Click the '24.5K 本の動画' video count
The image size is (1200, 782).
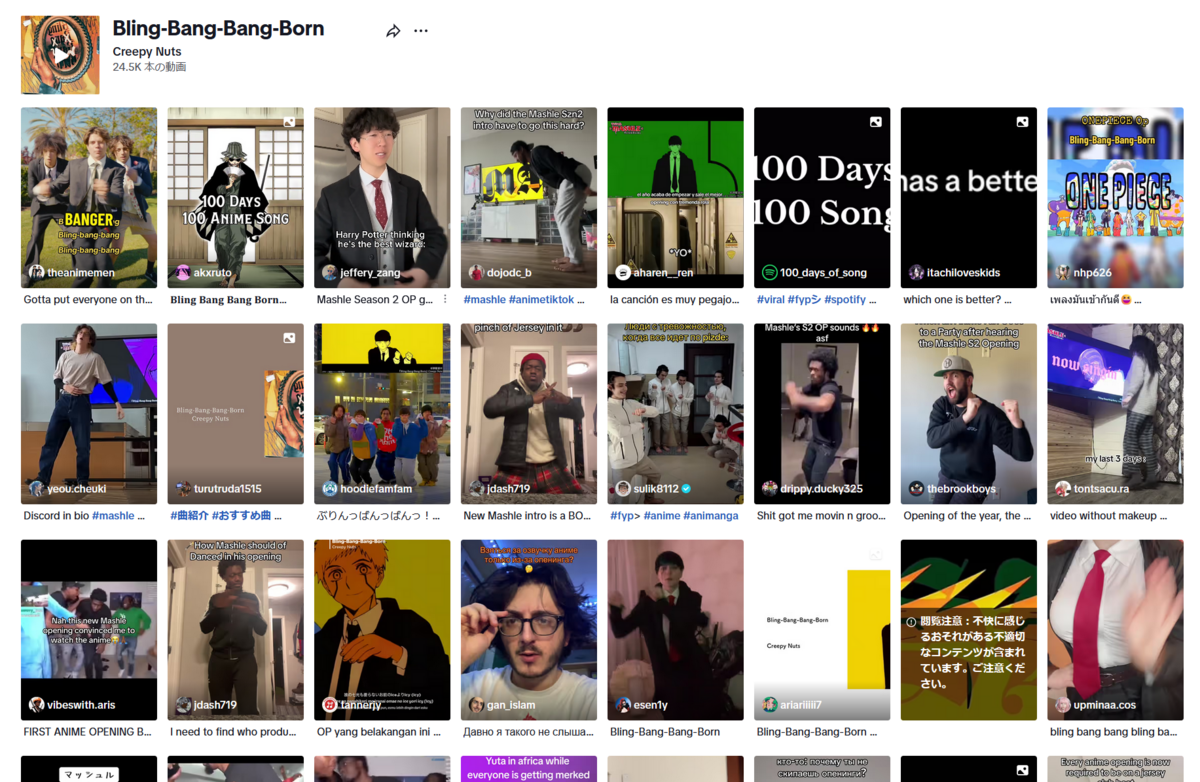(149, 67)
